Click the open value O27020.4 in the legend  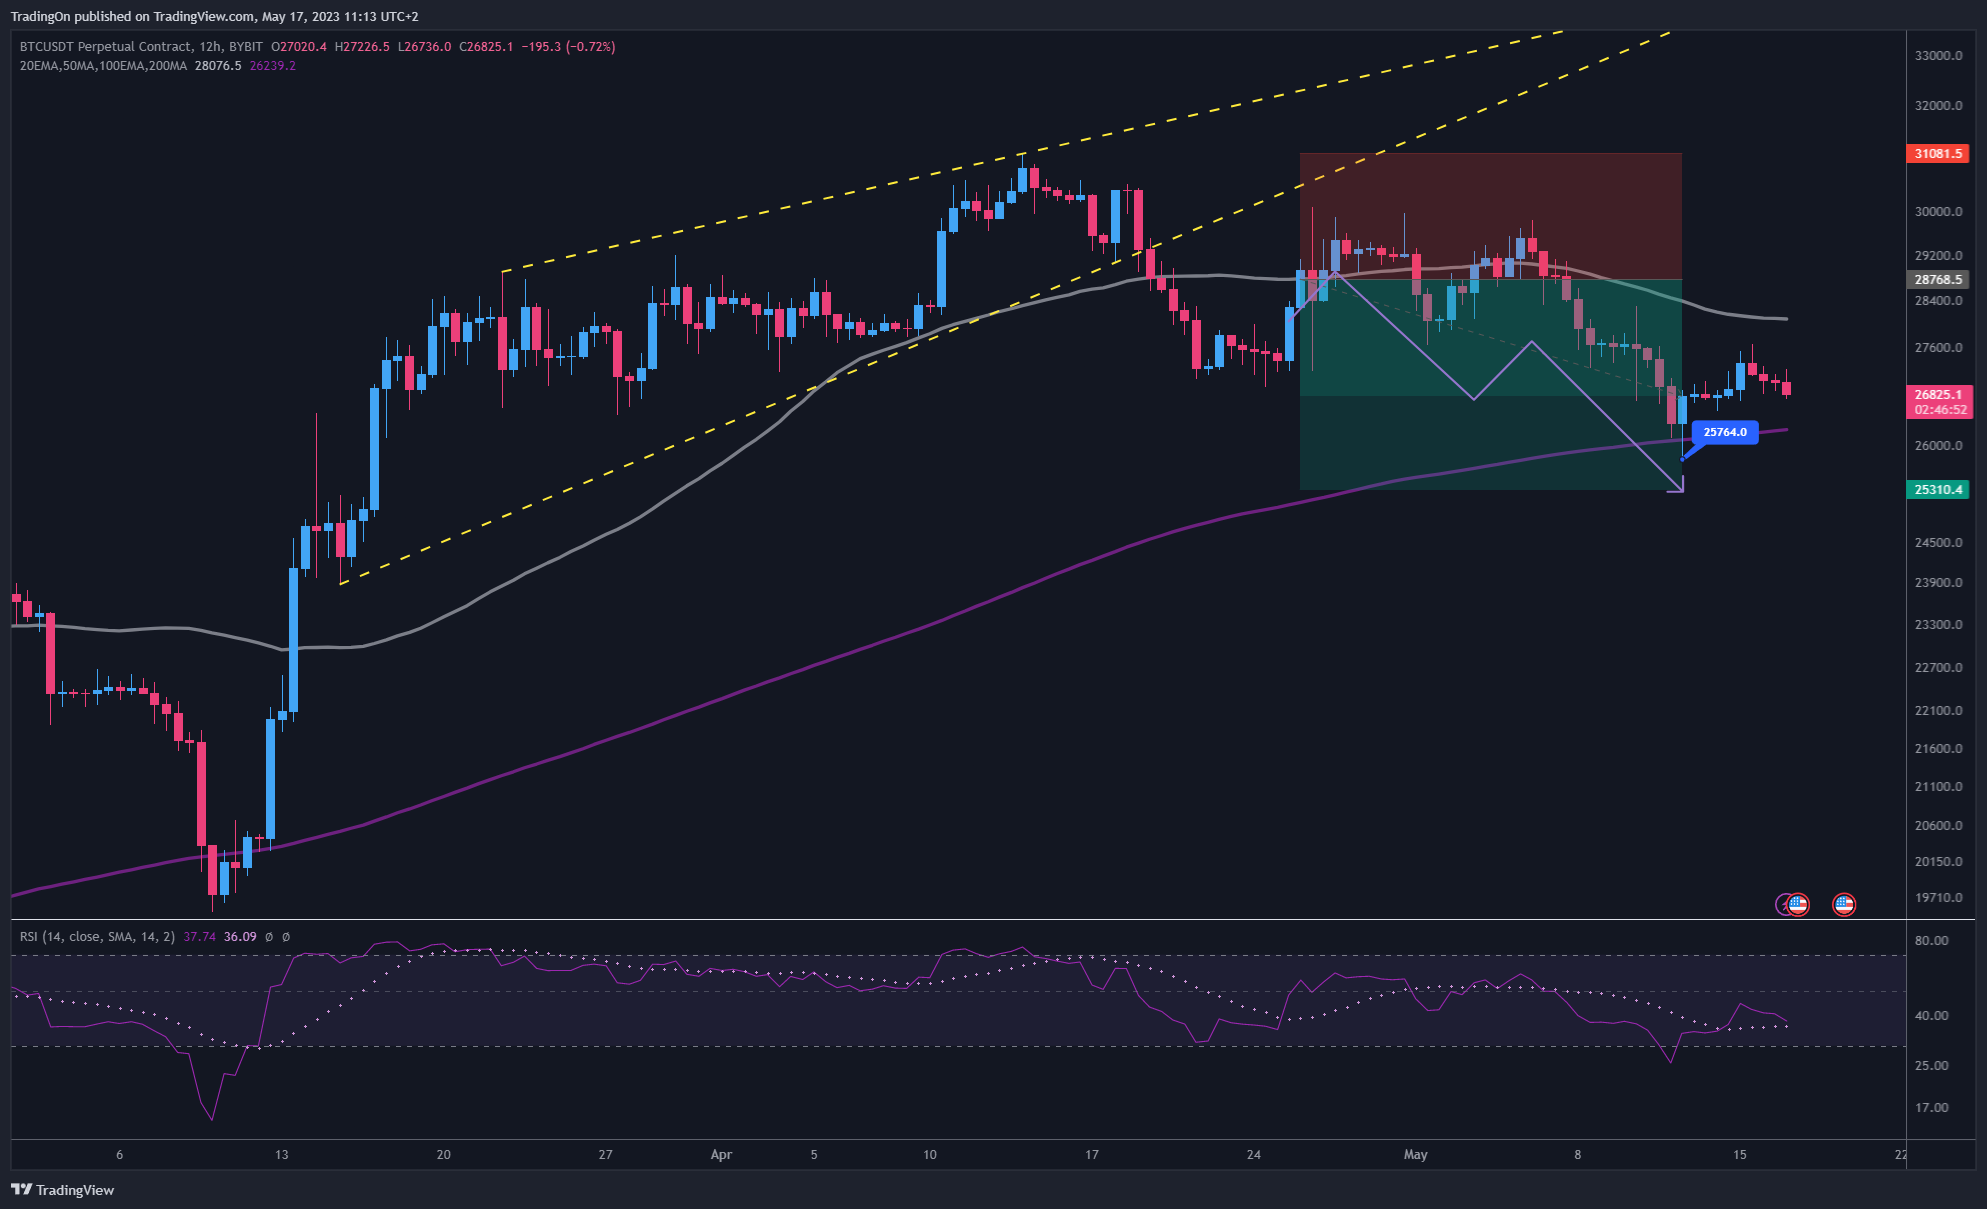[x=299, y=47]
